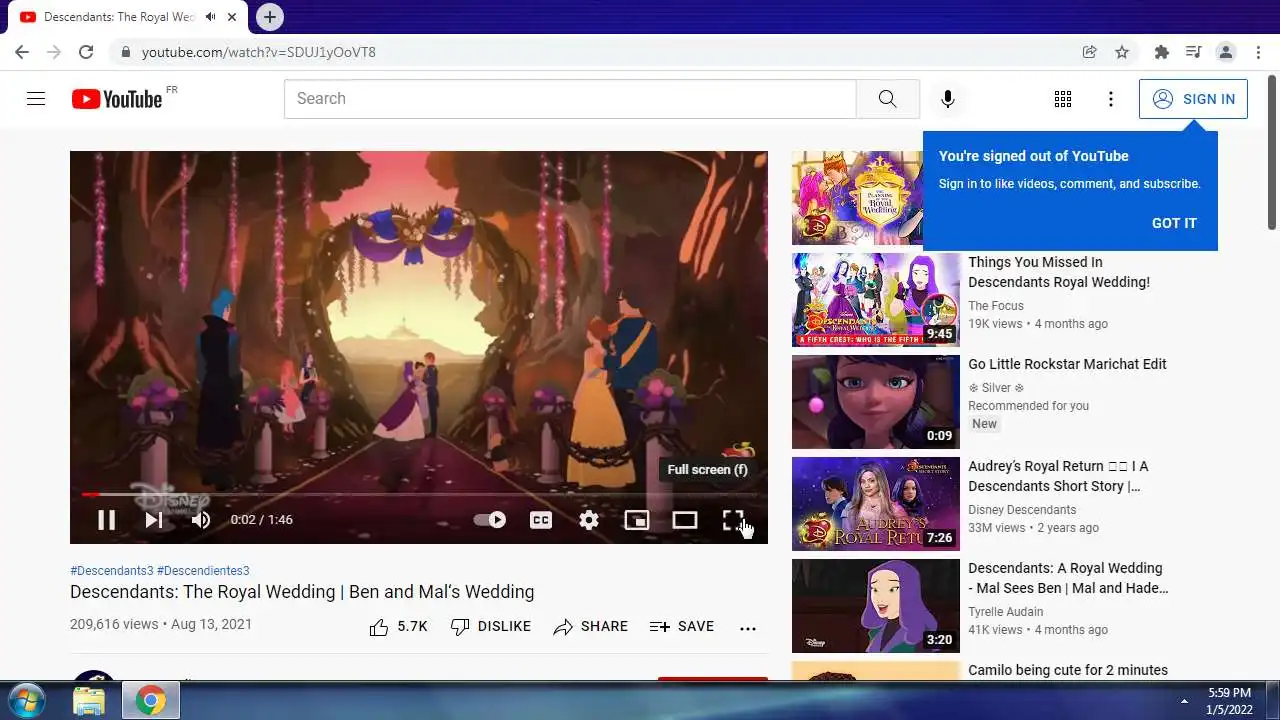The width and height of the screenshot is (1280, 720).
Task: Click the video time display 0:02 / 1:46
Action: 262,520
